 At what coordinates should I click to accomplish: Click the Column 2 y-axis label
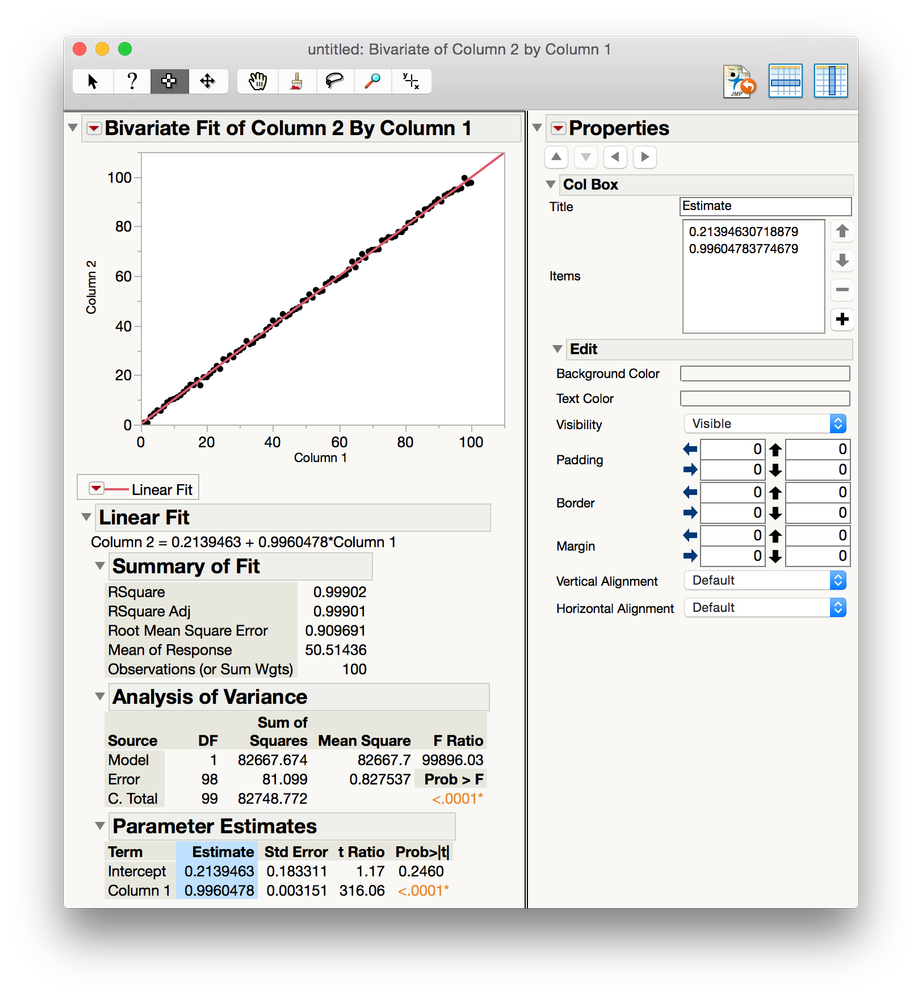click(x=91, y=287)
